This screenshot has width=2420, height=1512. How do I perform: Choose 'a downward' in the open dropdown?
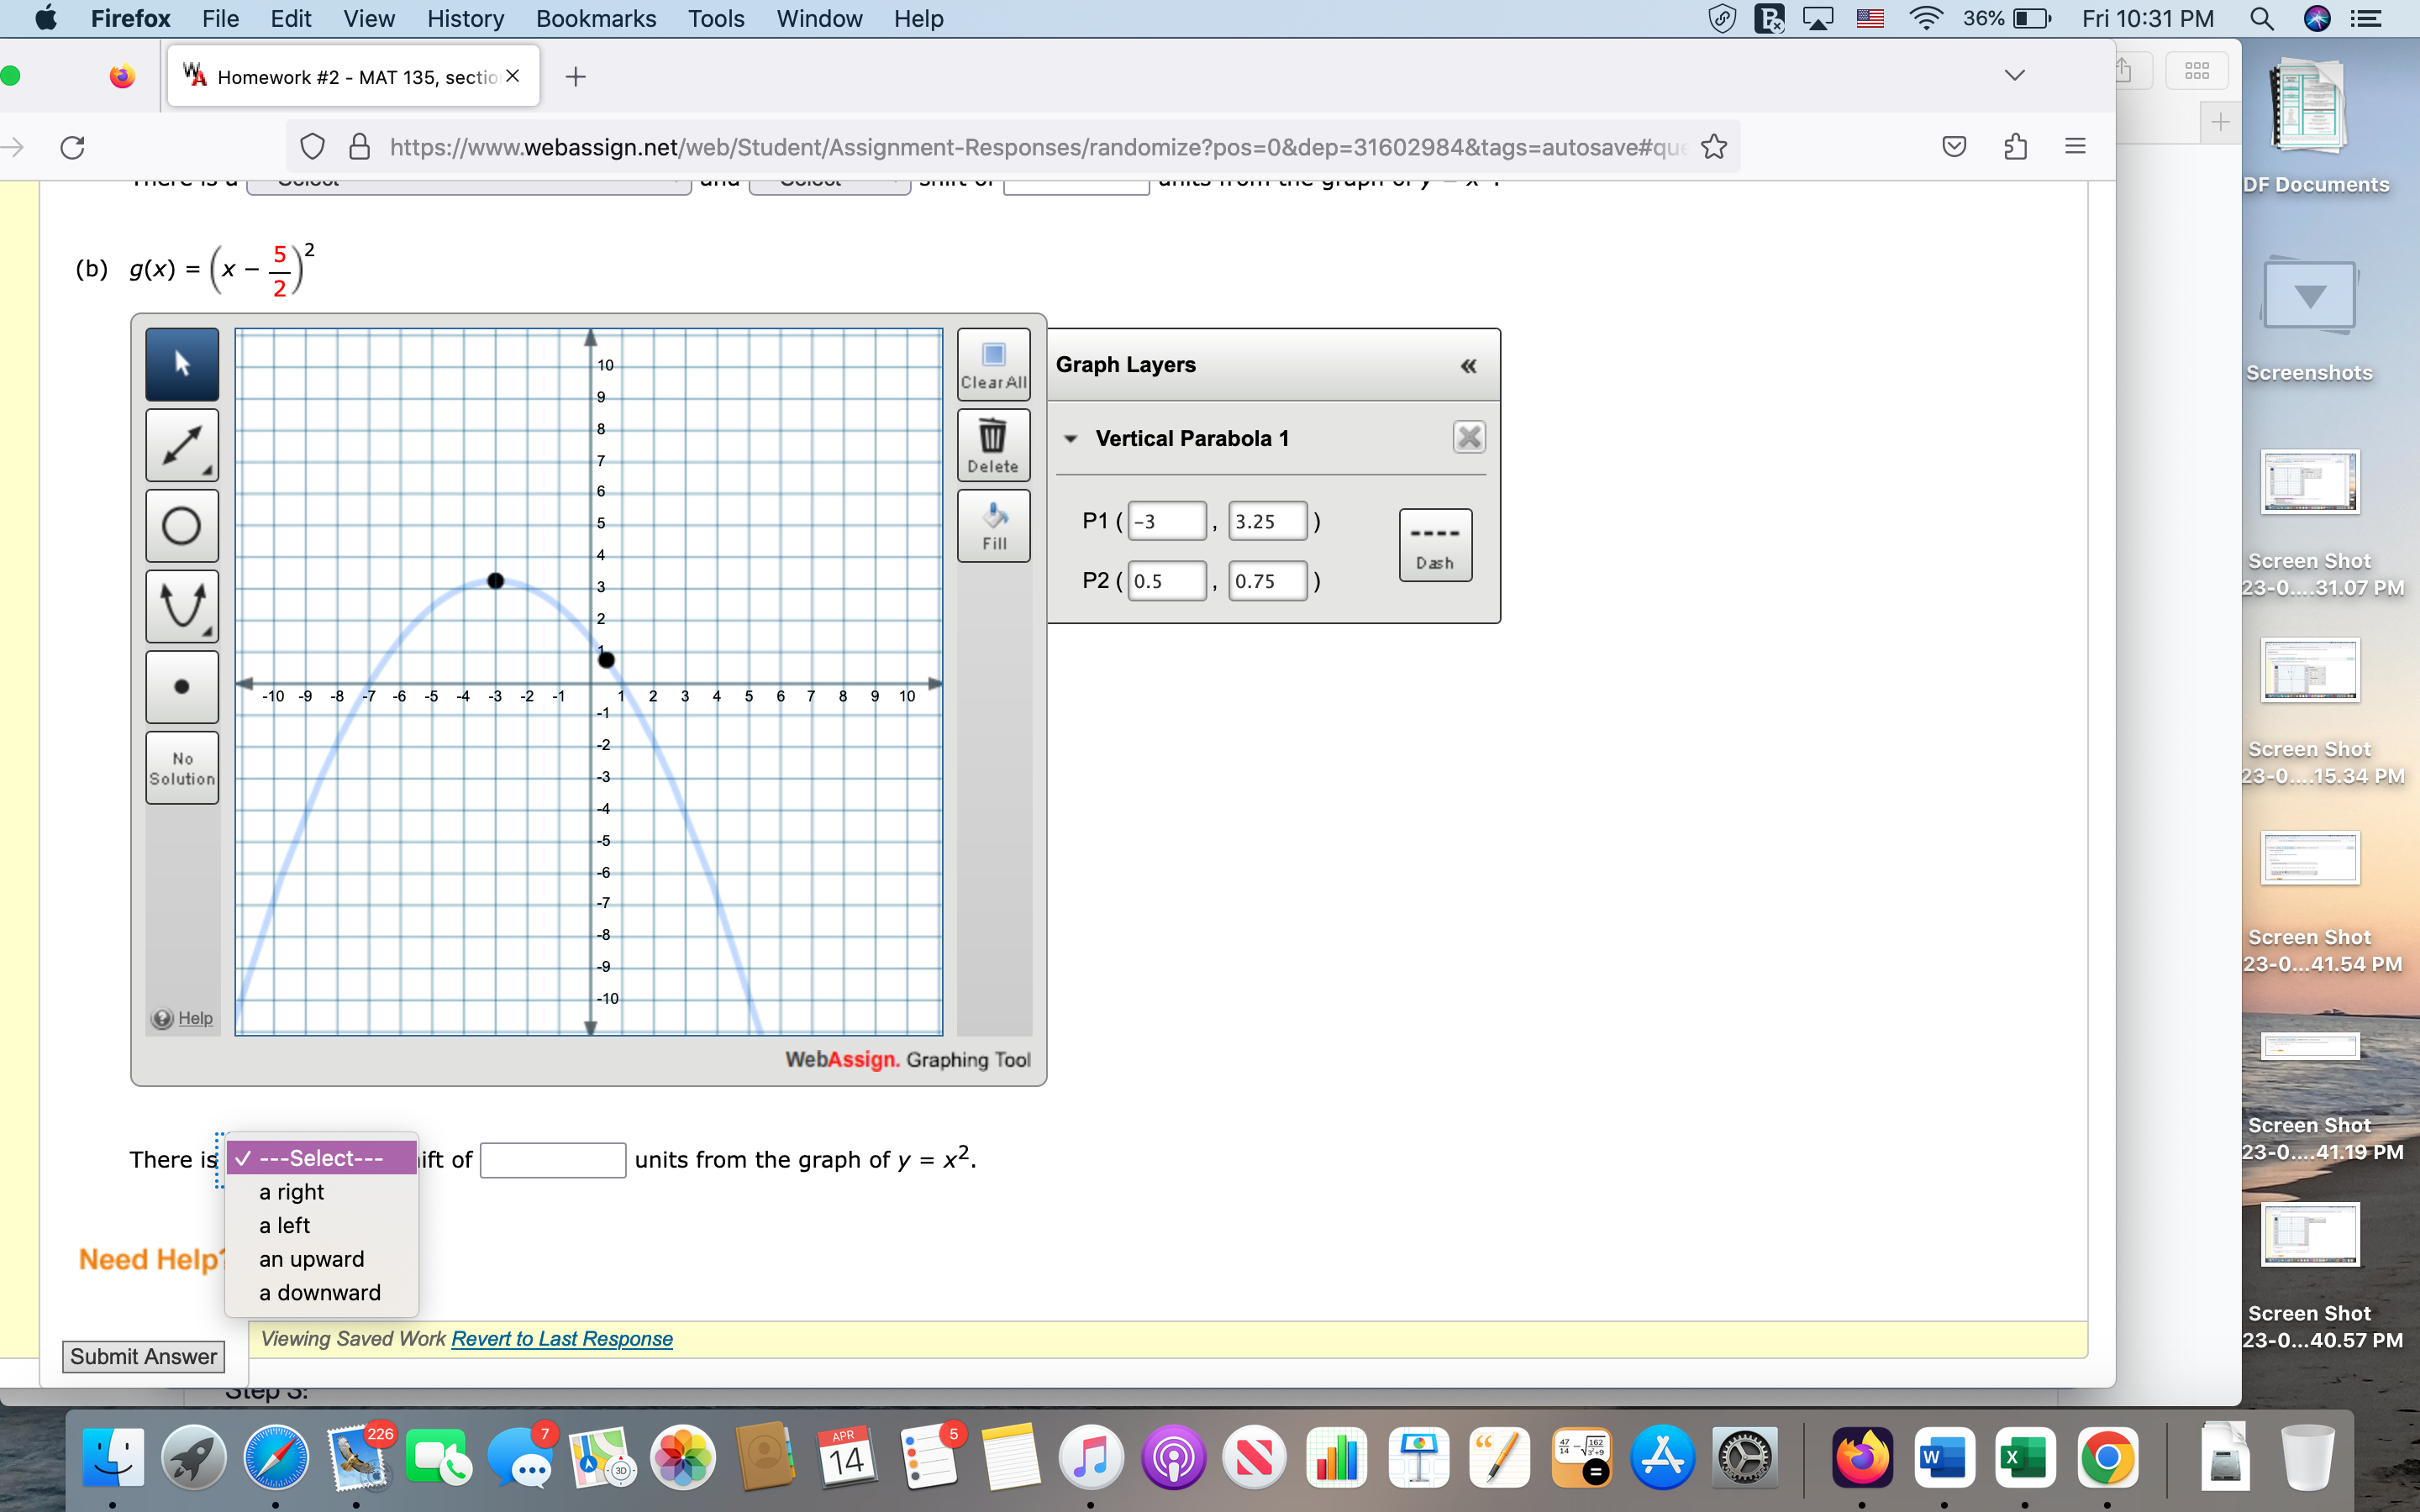[x=319, y=1292]
